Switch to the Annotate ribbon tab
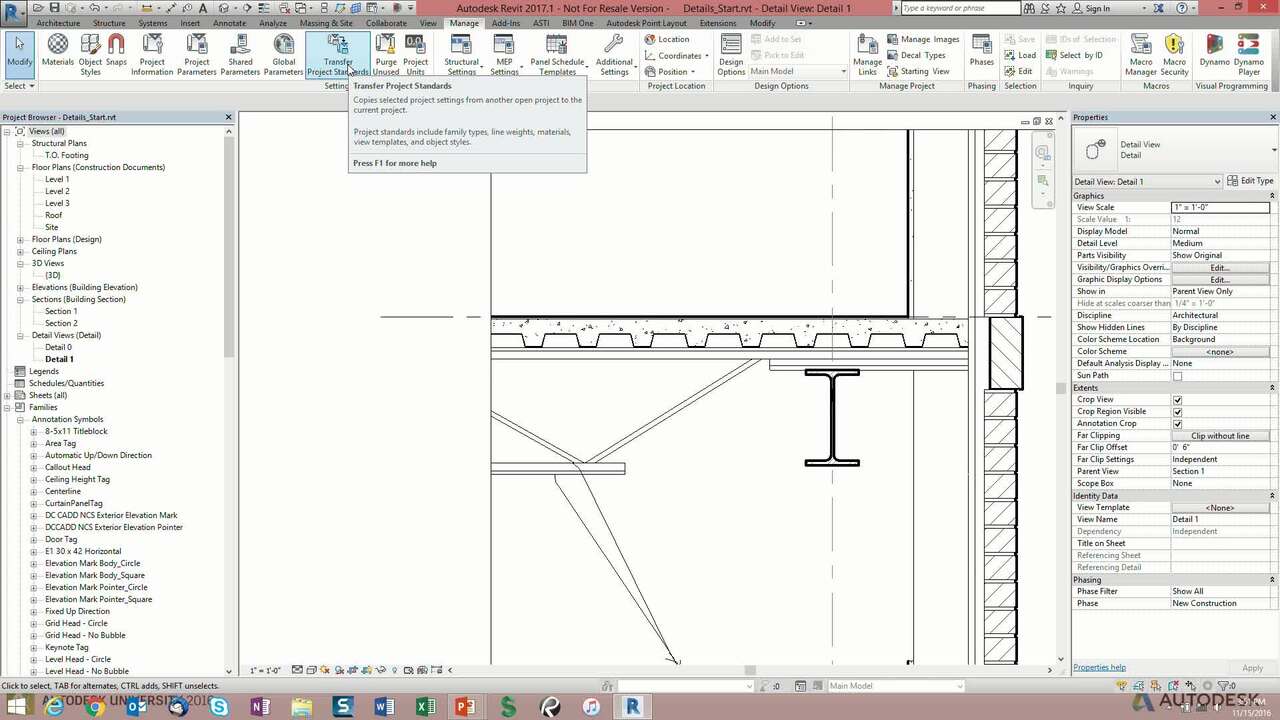Viewport: 1280px width, 720px height. [x=229, y=23]
